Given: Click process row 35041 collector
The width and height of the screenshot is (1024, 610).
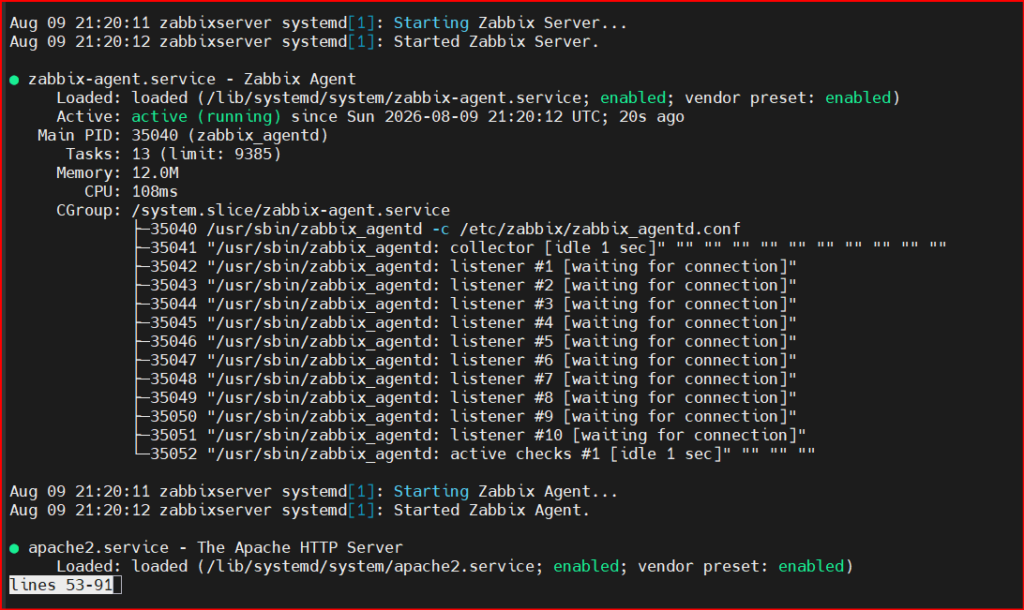Looking at the screenshot, I should (x=541, y=248).
